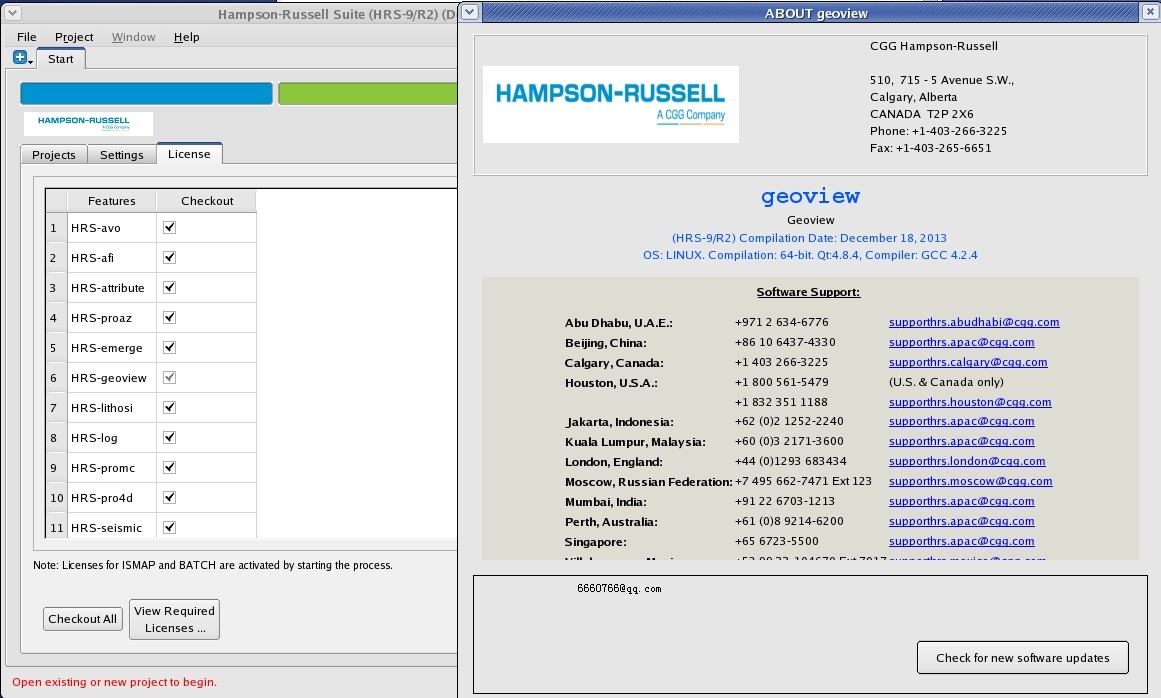1161x698 pixels.
Task: Select the HRS-afi feature row
Action: point(111,258)
